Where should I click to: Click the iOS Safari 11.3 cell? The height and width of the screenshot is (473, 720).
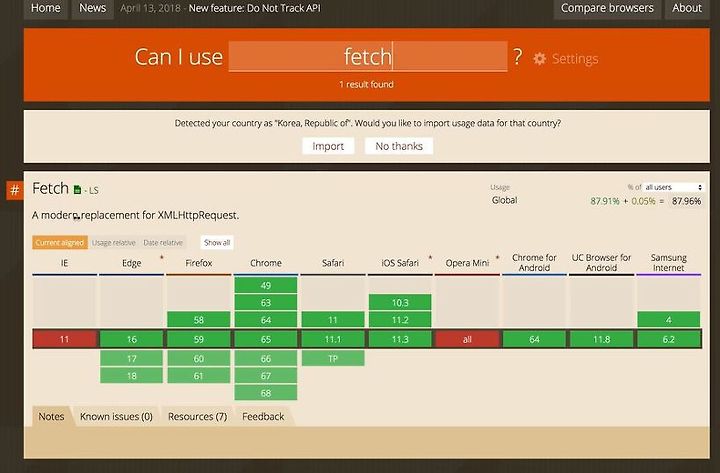[400, 339]
